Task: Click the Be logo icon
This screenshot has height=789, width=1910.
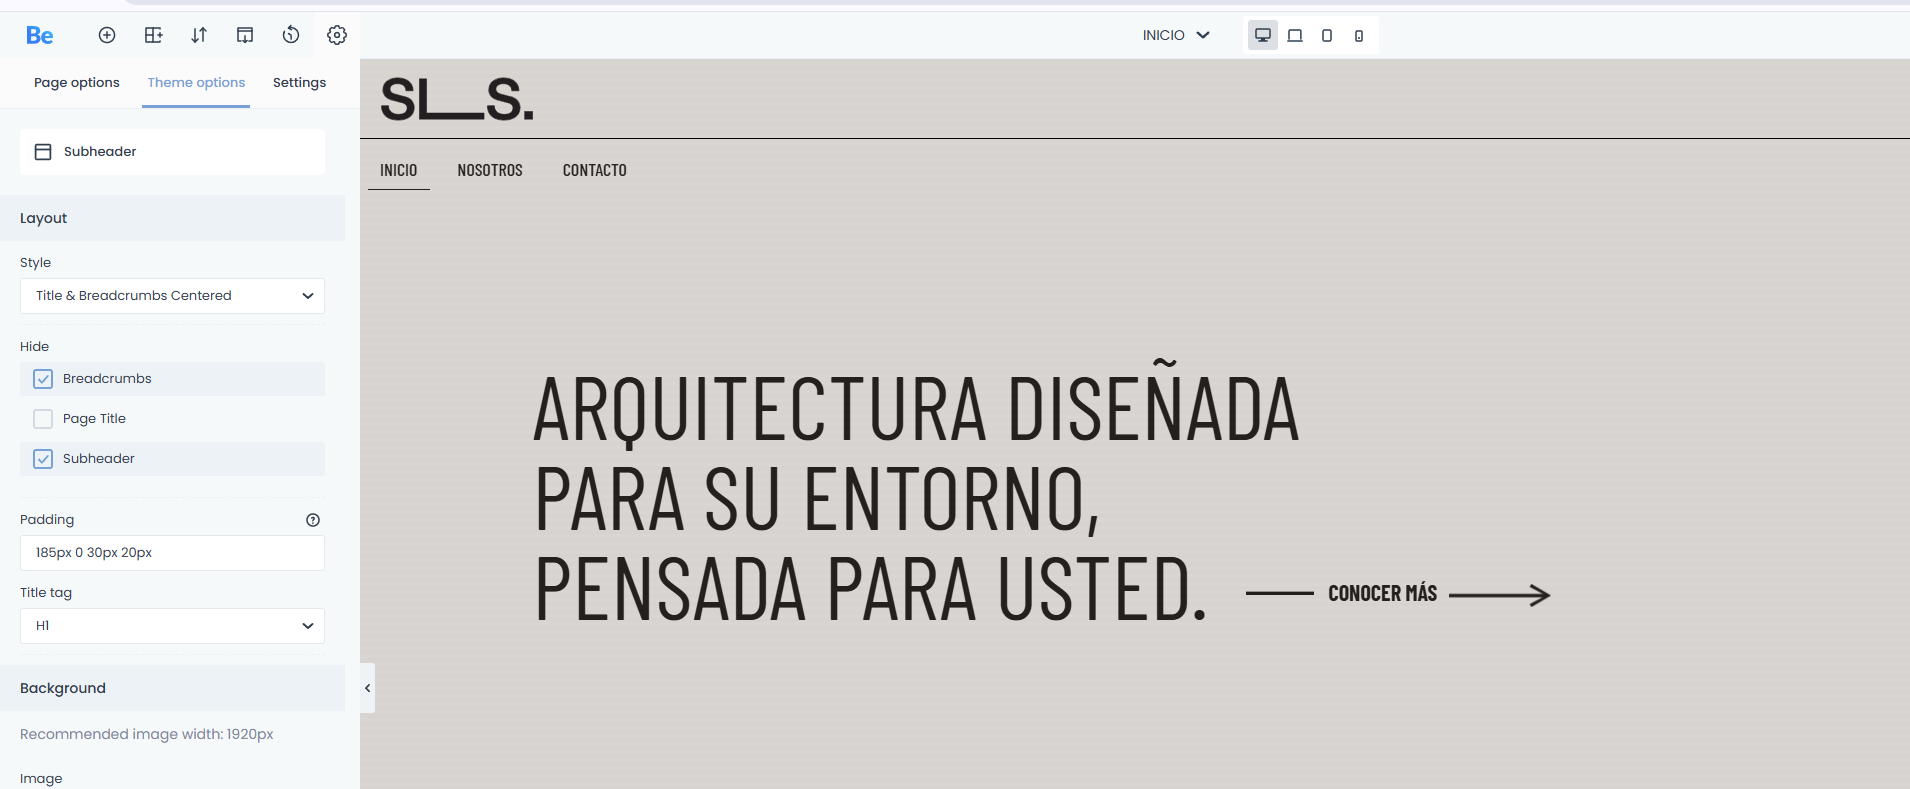Action: (x=40, y=35)
